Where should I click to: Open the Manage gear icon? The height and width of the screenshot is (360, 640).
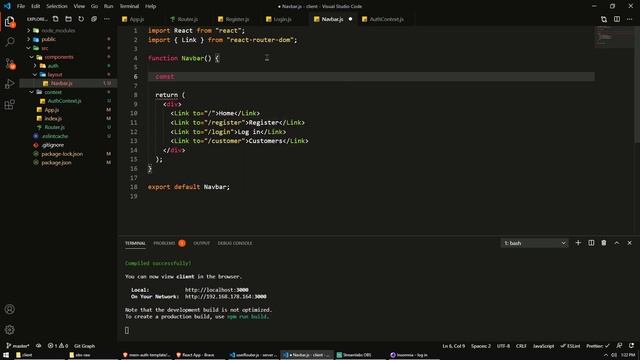point(10,329)
